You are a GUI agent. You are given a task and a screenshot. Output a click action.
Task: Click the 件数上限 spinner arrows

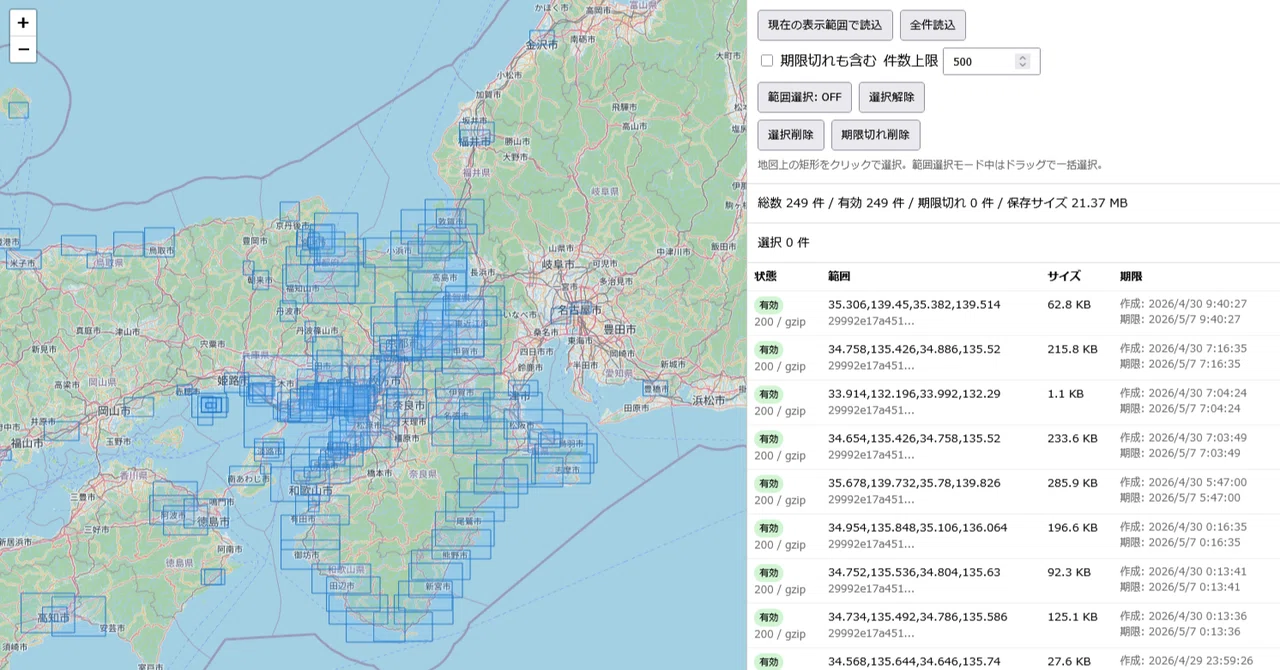coord(1022,61)
